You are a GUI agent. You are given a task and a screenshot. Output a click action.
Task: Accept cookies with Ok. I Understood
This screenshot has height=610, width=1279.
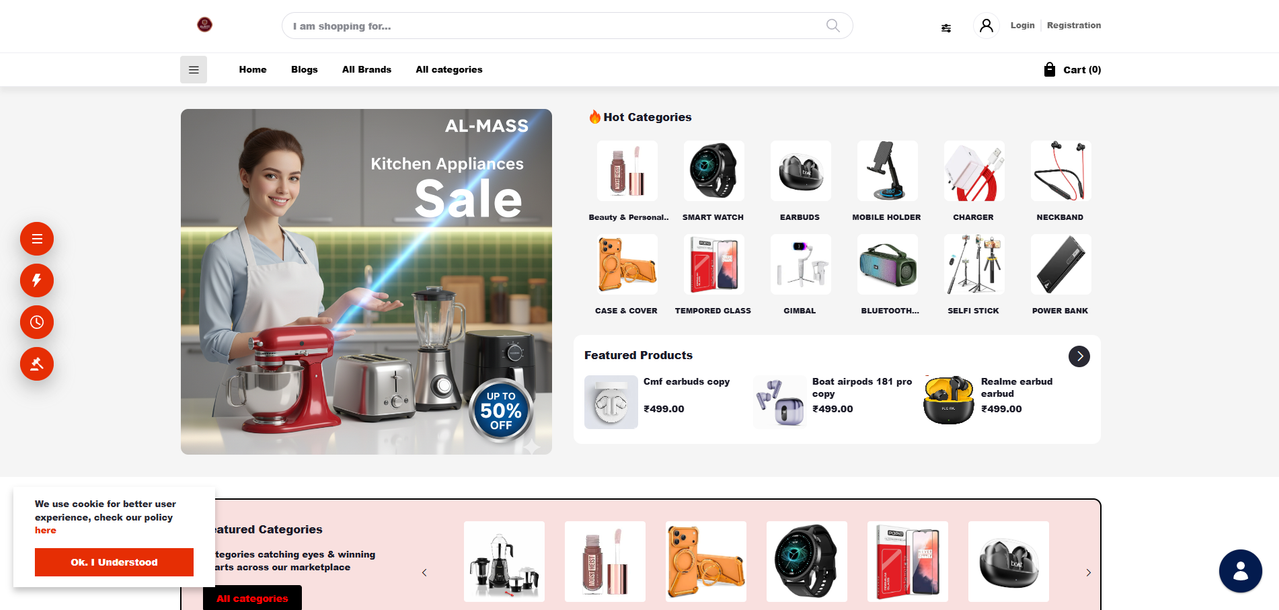114,562
